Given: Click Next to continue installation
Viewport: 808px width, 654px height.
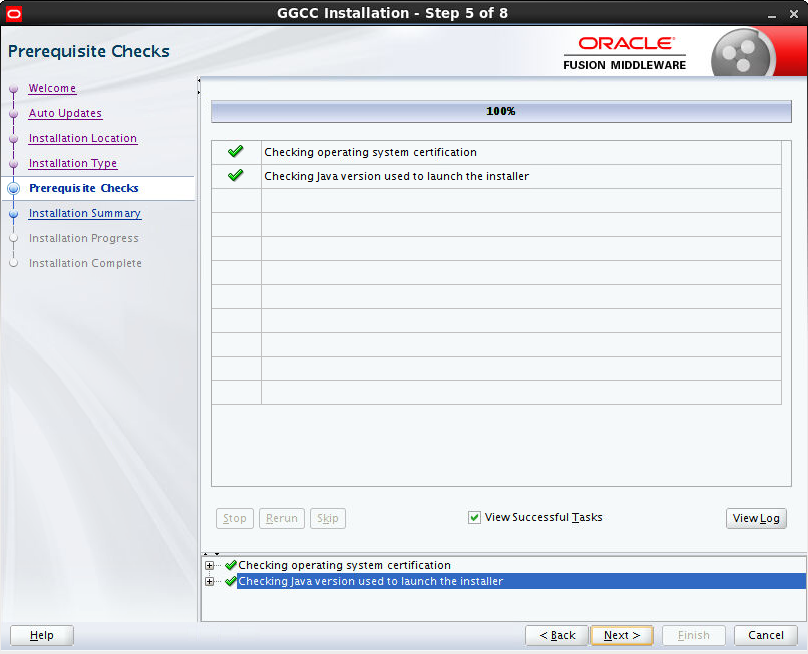Looking at the screenshot, I should pyautogui.click(x=621, y=635).
